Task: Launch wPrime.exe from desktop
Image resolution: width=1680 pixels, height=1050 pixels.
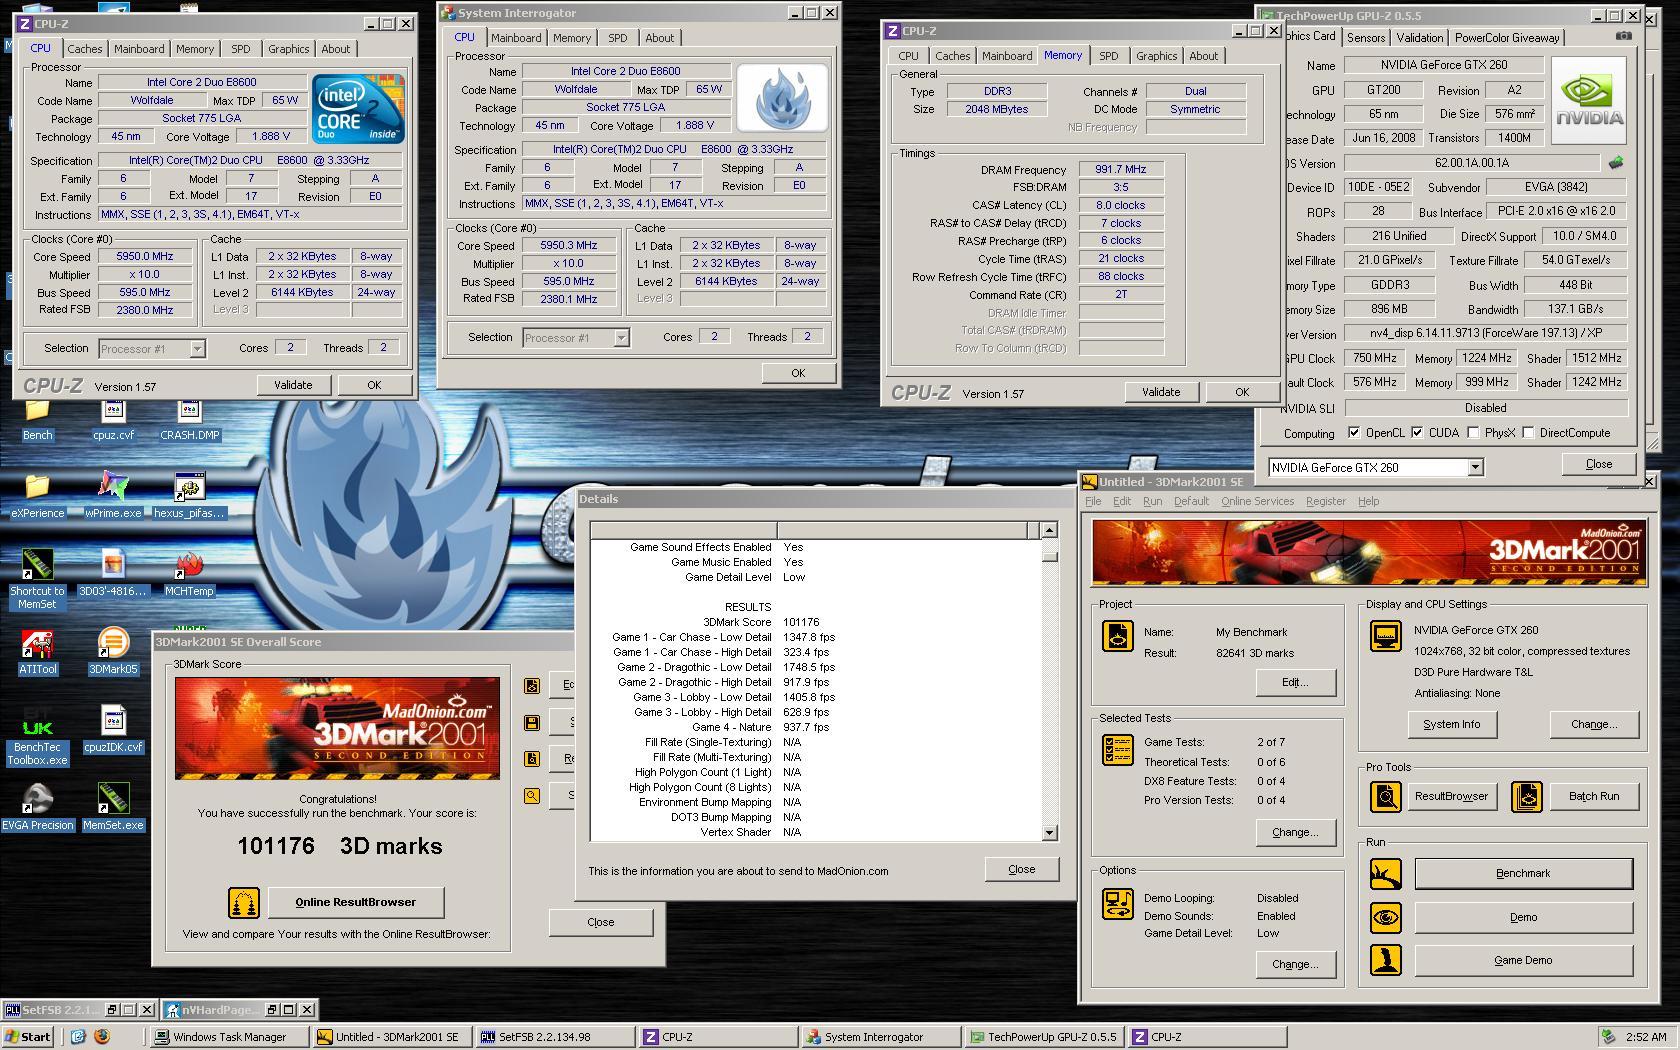Action: (113, 495)
